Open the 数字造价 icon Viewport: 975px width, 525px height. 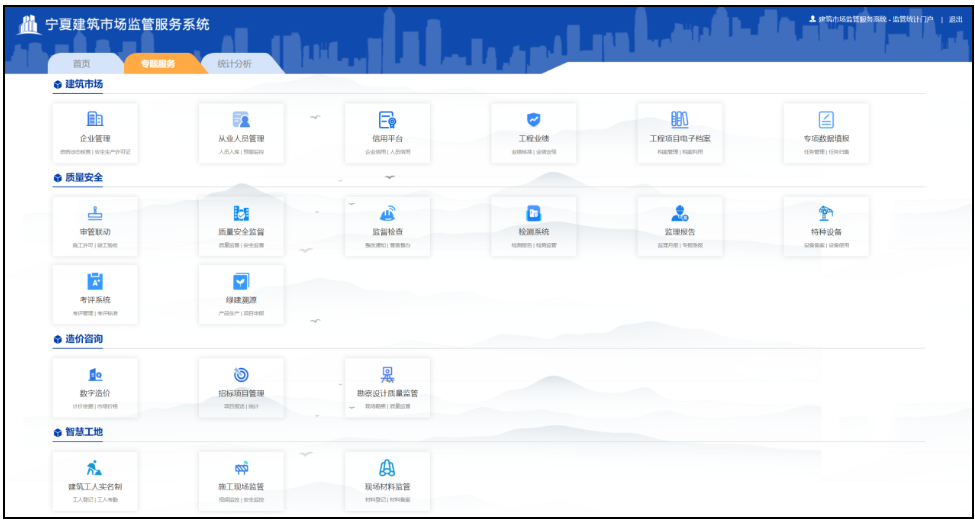coord(95,375)
